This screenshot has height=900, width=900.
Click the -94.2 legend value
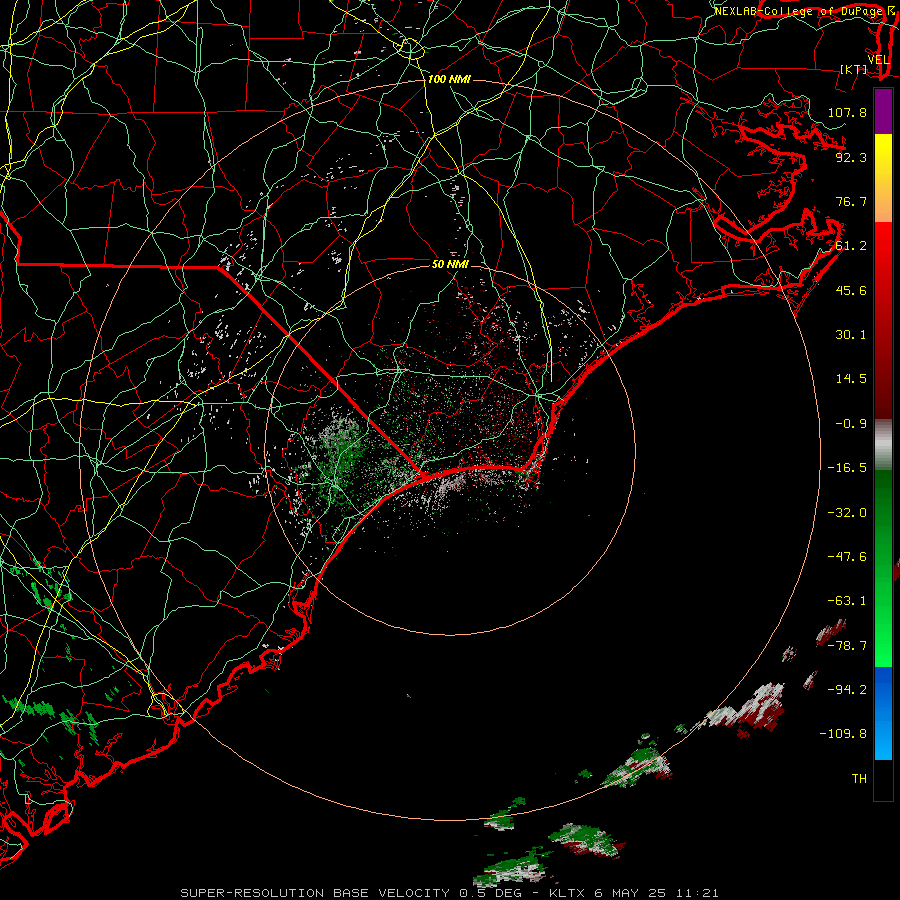coord(847,690)
